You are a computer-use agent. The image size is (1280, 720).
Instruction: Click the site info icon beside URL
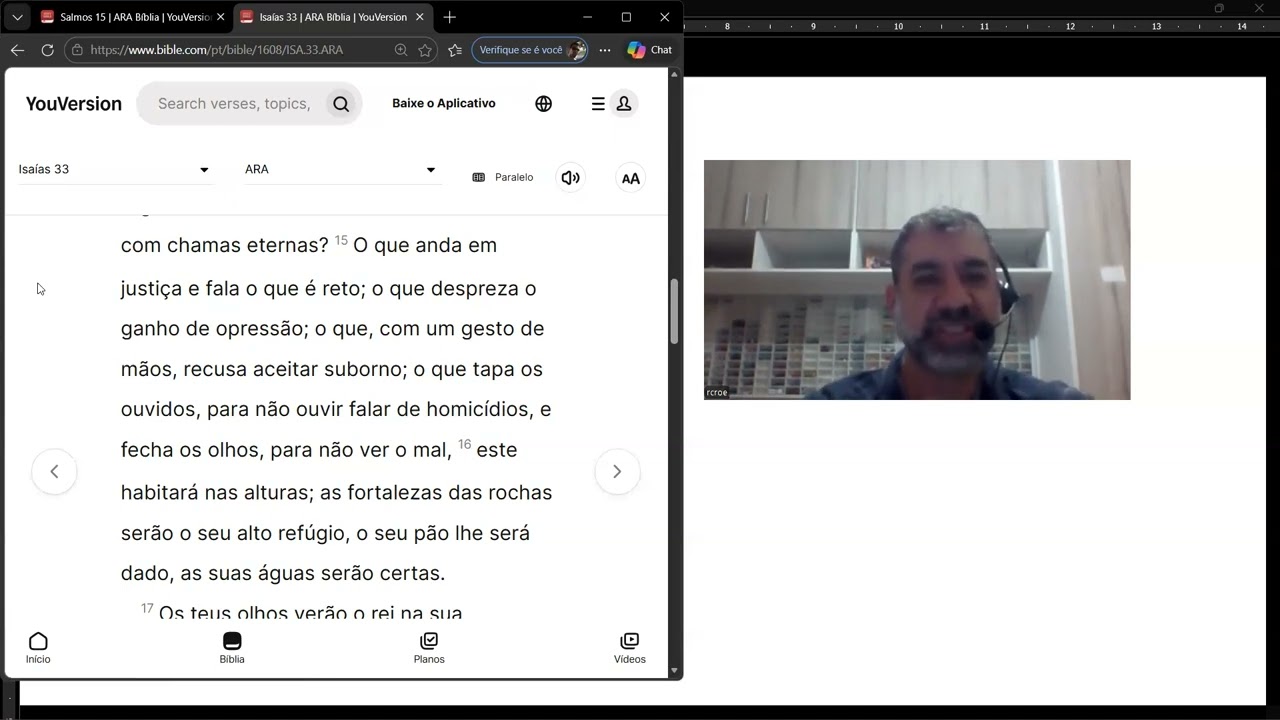coord(77,50)
